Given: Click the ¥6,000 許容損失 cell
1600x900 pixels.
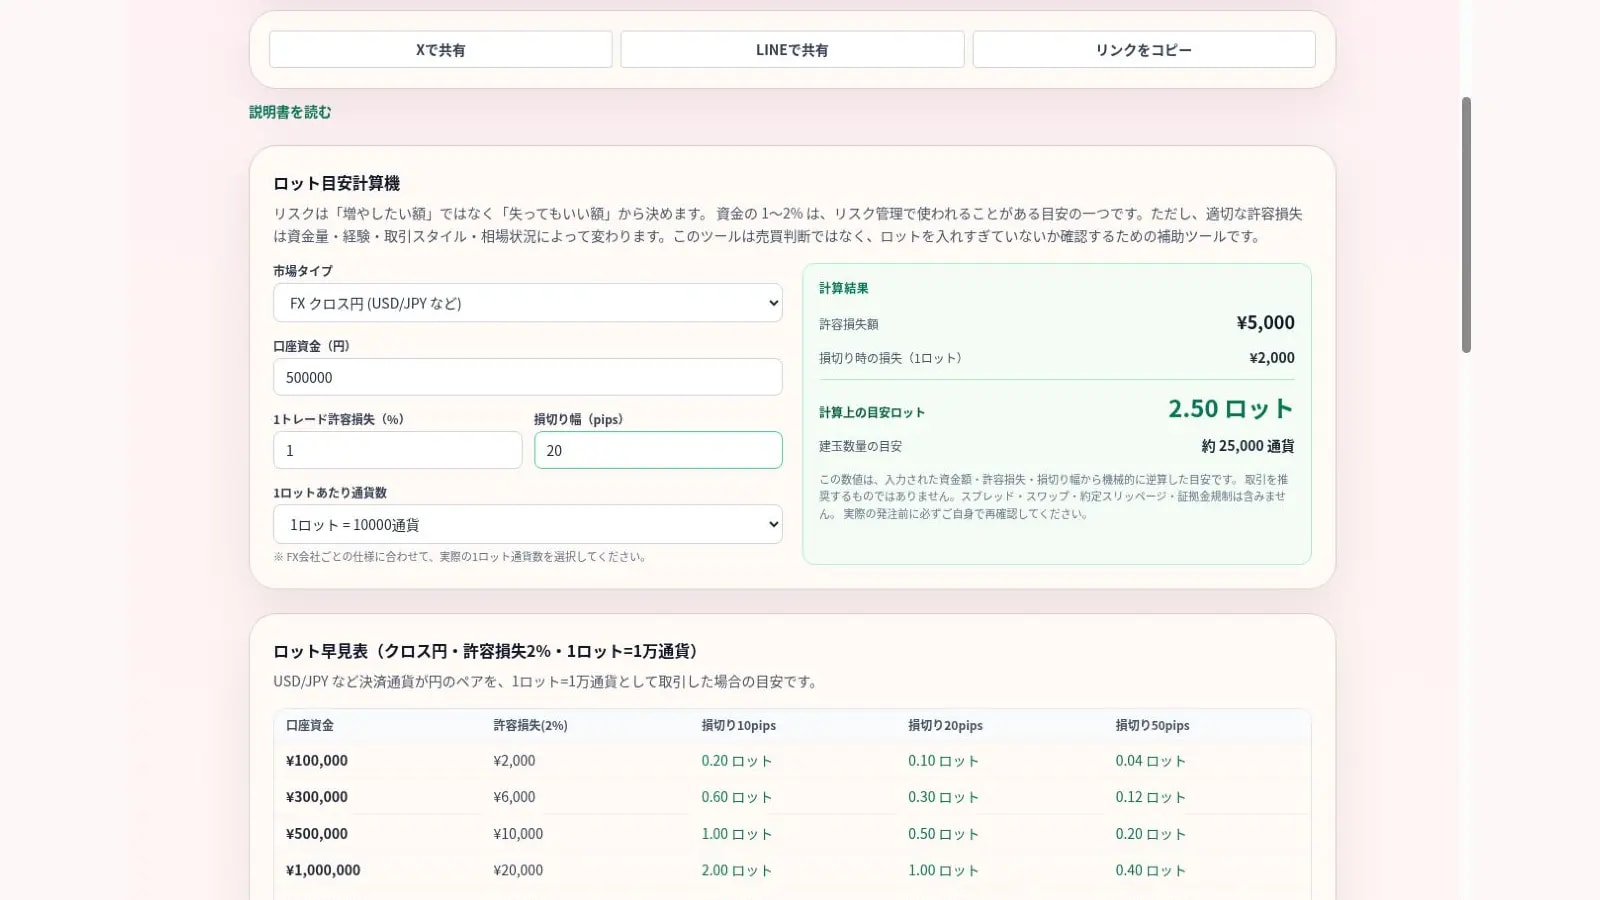Looking at the screenshot, I should [x=514, y=797].
